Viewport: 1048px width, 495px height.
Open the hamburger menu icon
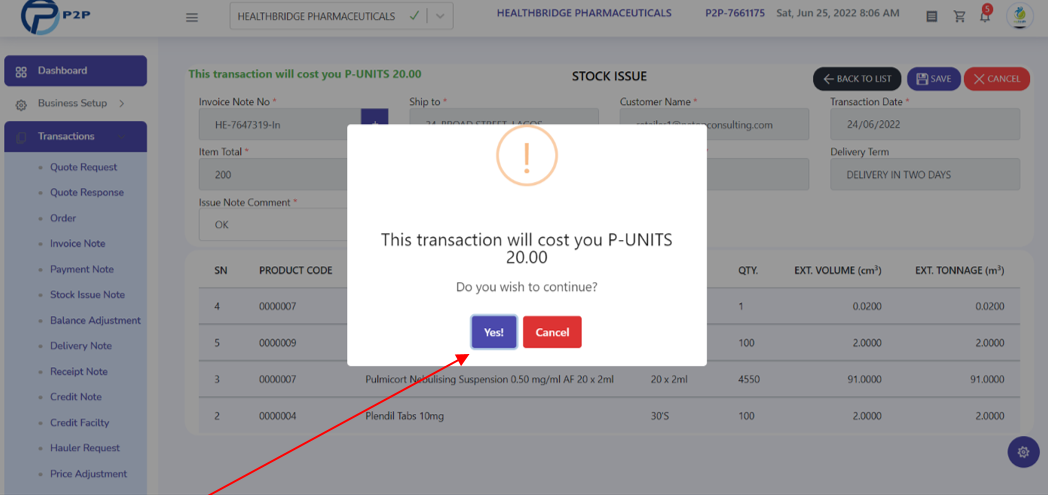pos(192,17)
